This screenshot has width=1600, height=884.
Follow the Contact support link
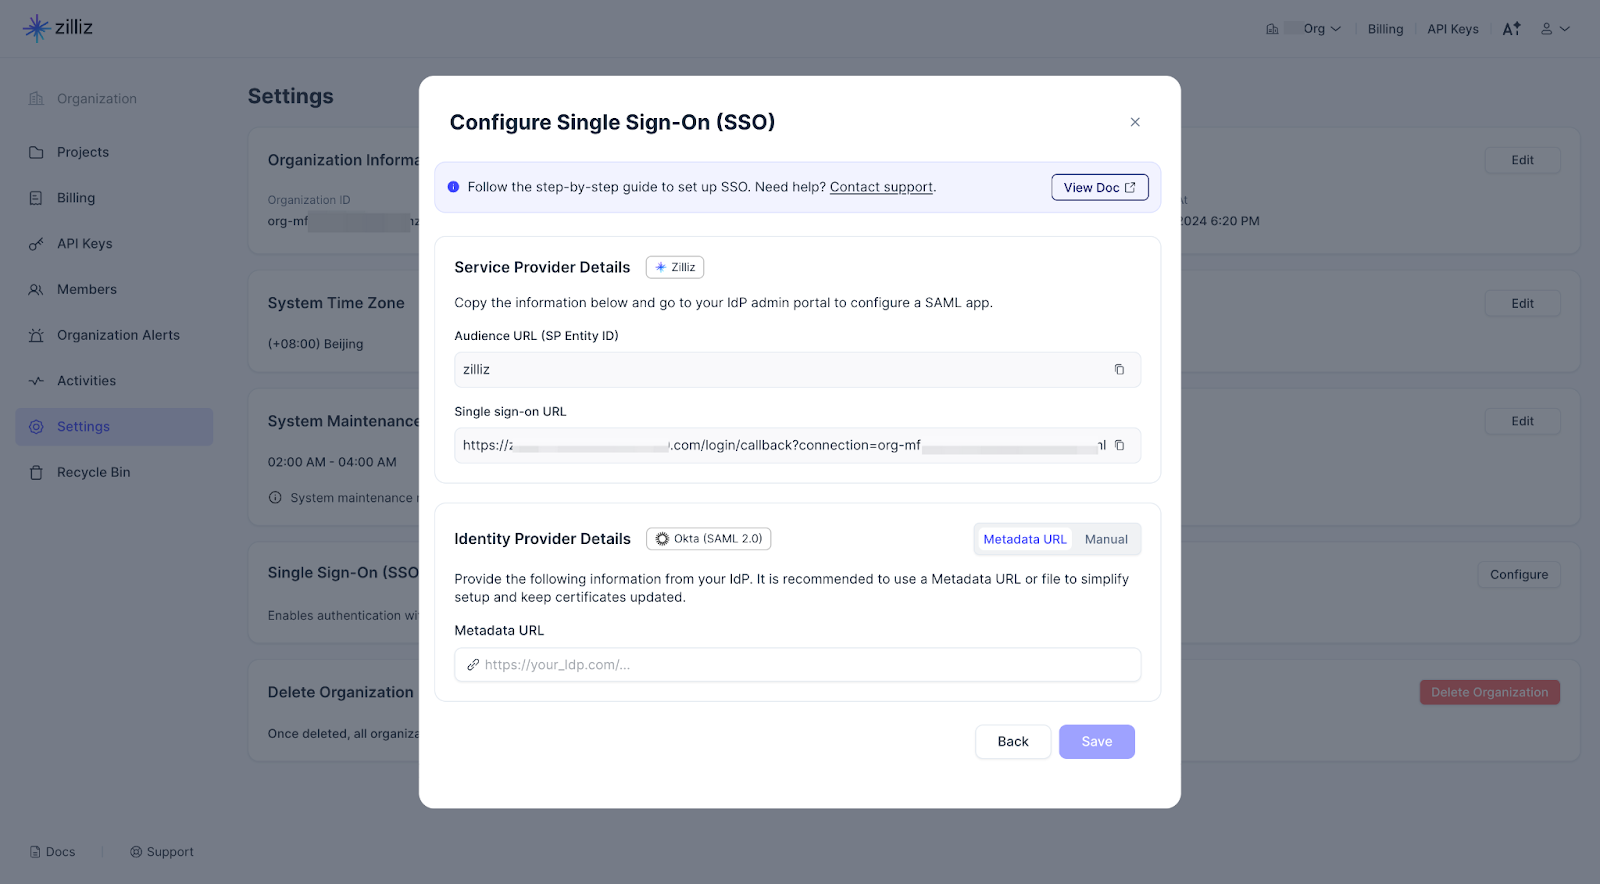(x=881, y=188)
